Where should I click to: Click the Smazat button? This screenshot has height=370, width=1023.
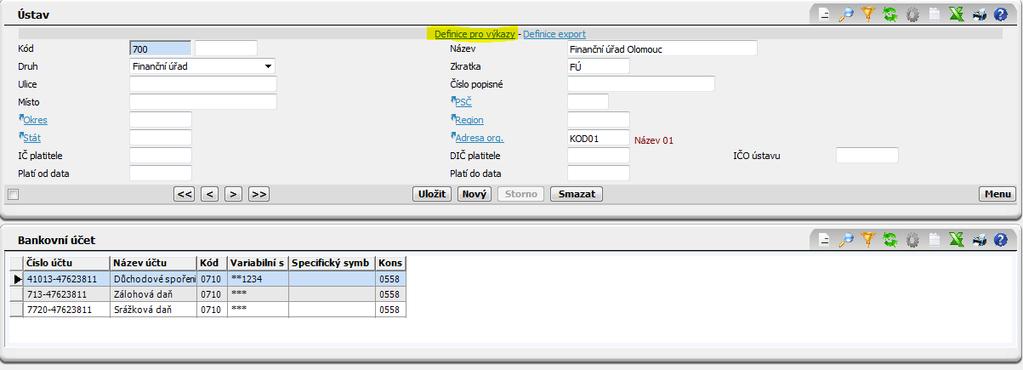577,194
